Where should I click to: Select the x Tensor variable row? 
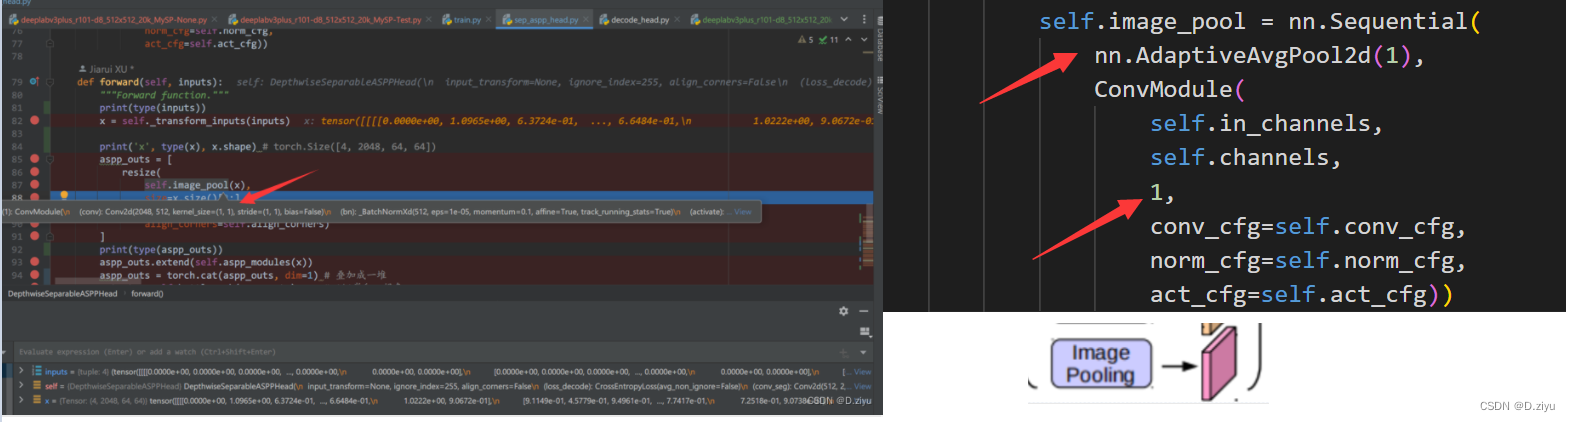pyautogui.click(x=445, y=400)
